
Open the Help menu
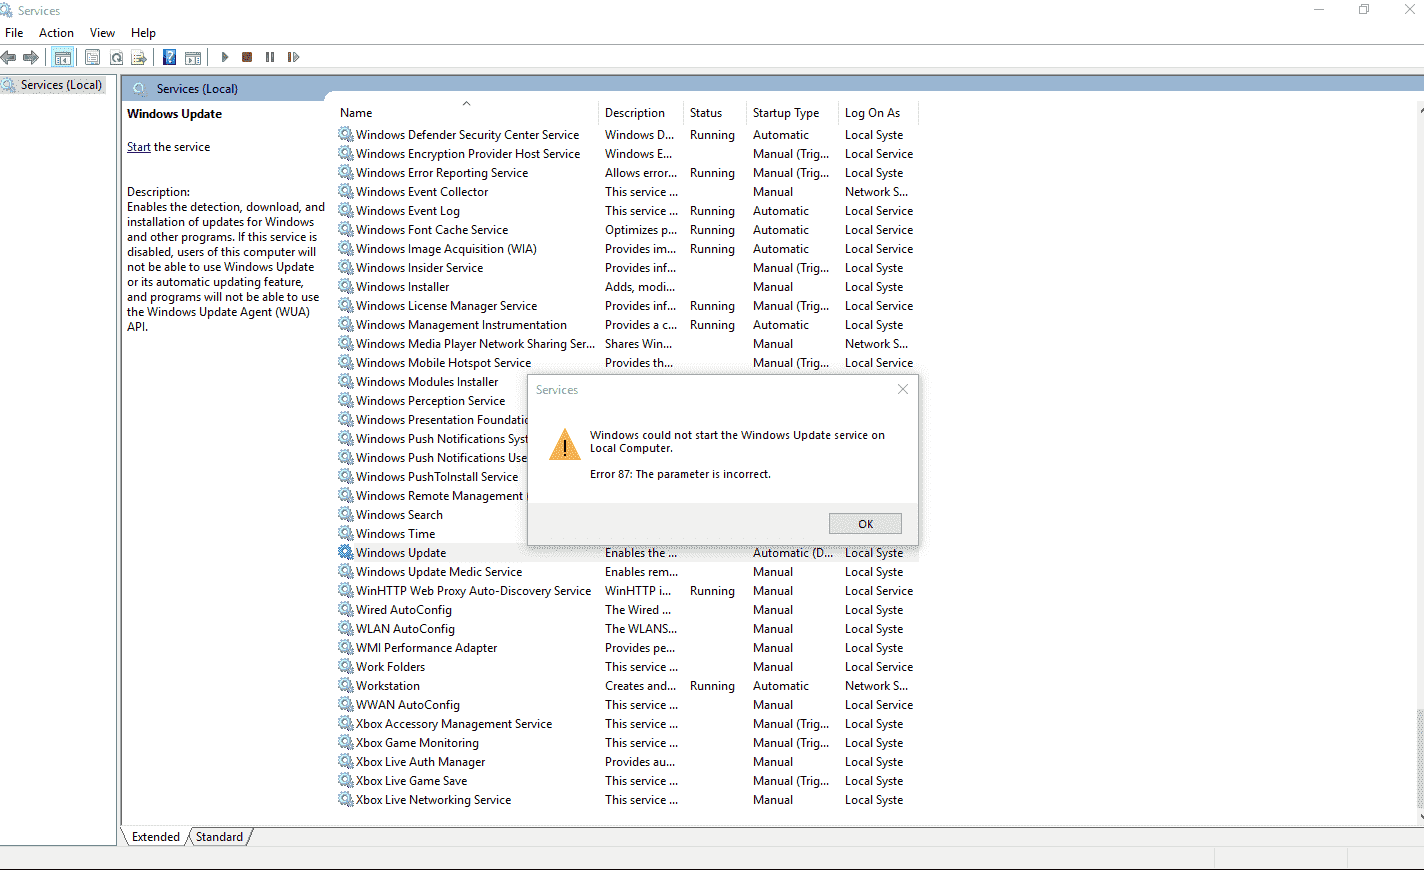[x=143, y=33]
